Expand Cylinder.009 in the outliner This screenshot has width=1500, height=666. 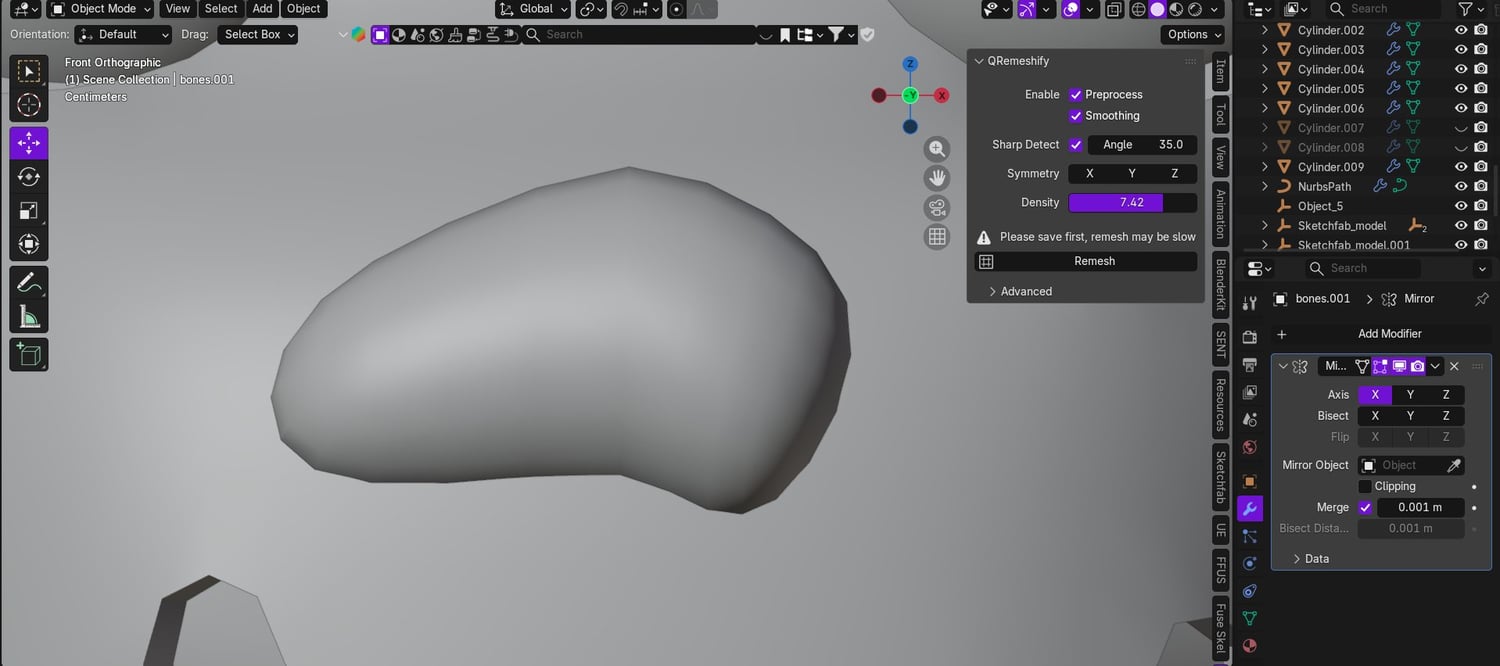pyautogui.click(x=1264, y=167)
